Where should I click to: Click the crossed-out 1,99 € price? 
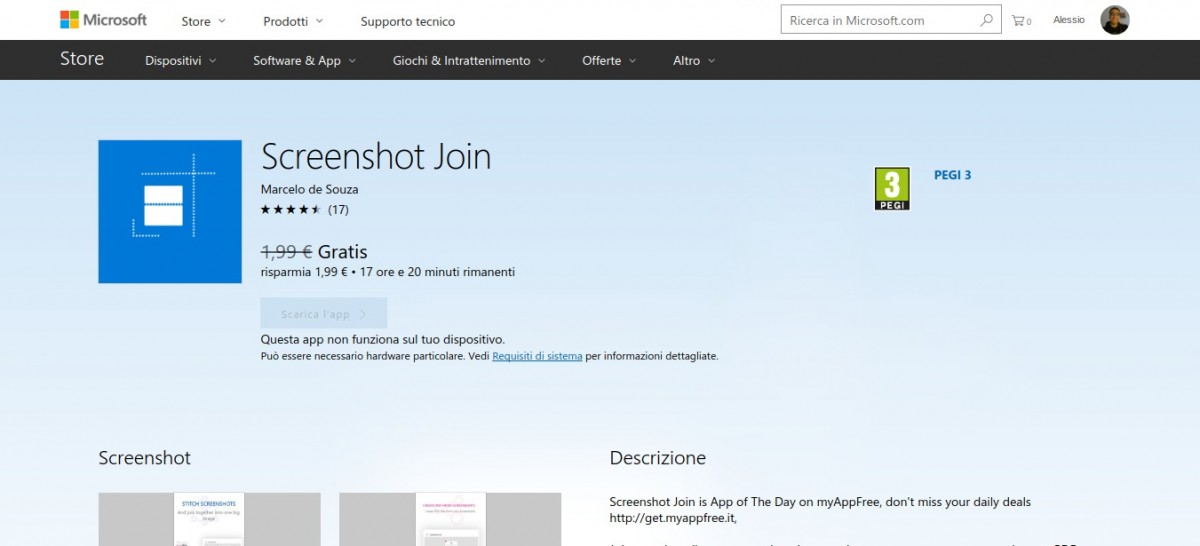coord(286,252)
